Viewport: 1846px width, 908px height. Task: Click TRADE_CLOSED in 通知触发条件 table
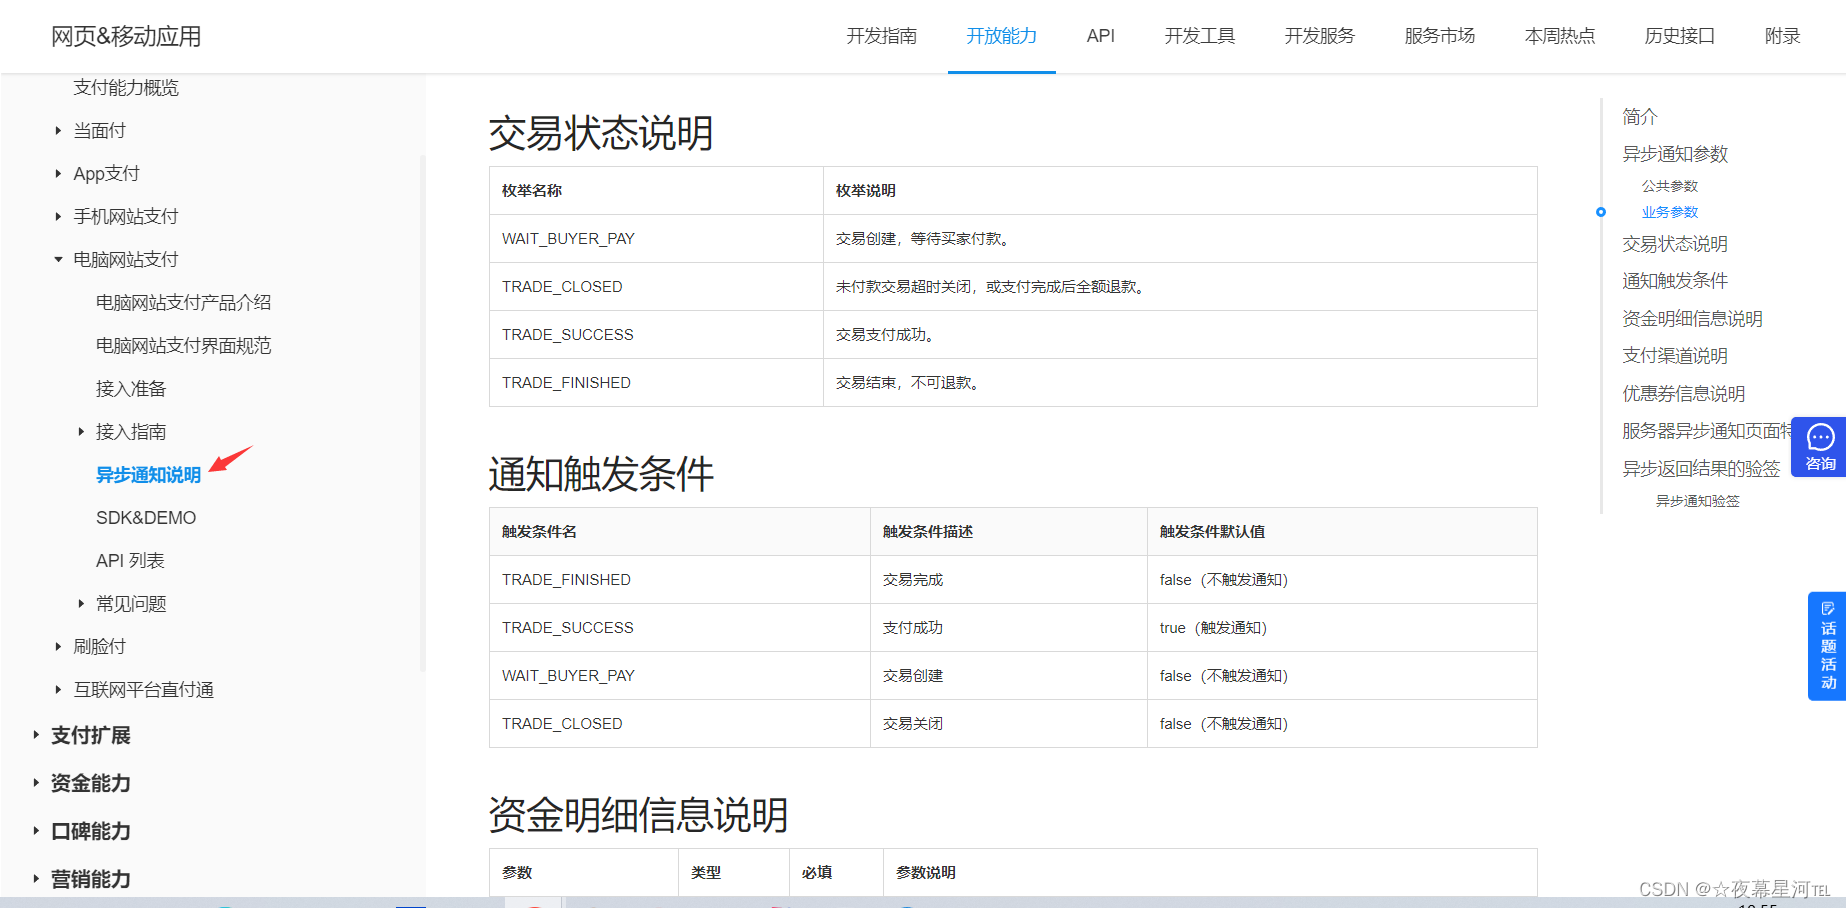pos(562,724)
